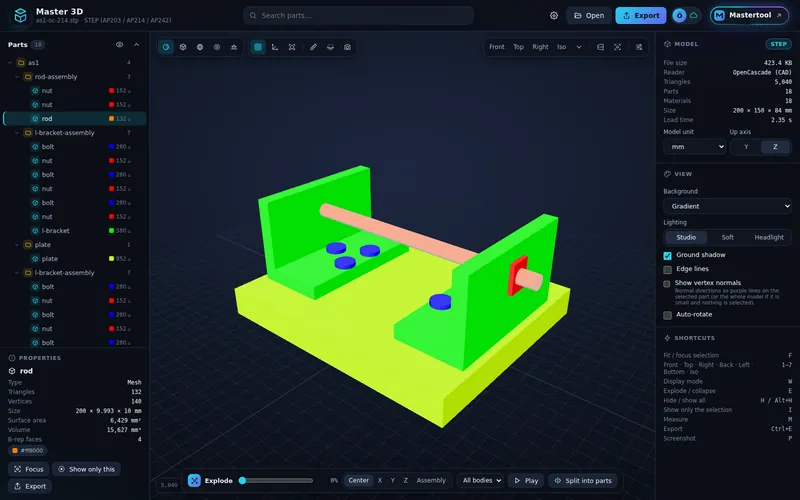Select the ruler measure tool in toolbar

click(313, 47)
